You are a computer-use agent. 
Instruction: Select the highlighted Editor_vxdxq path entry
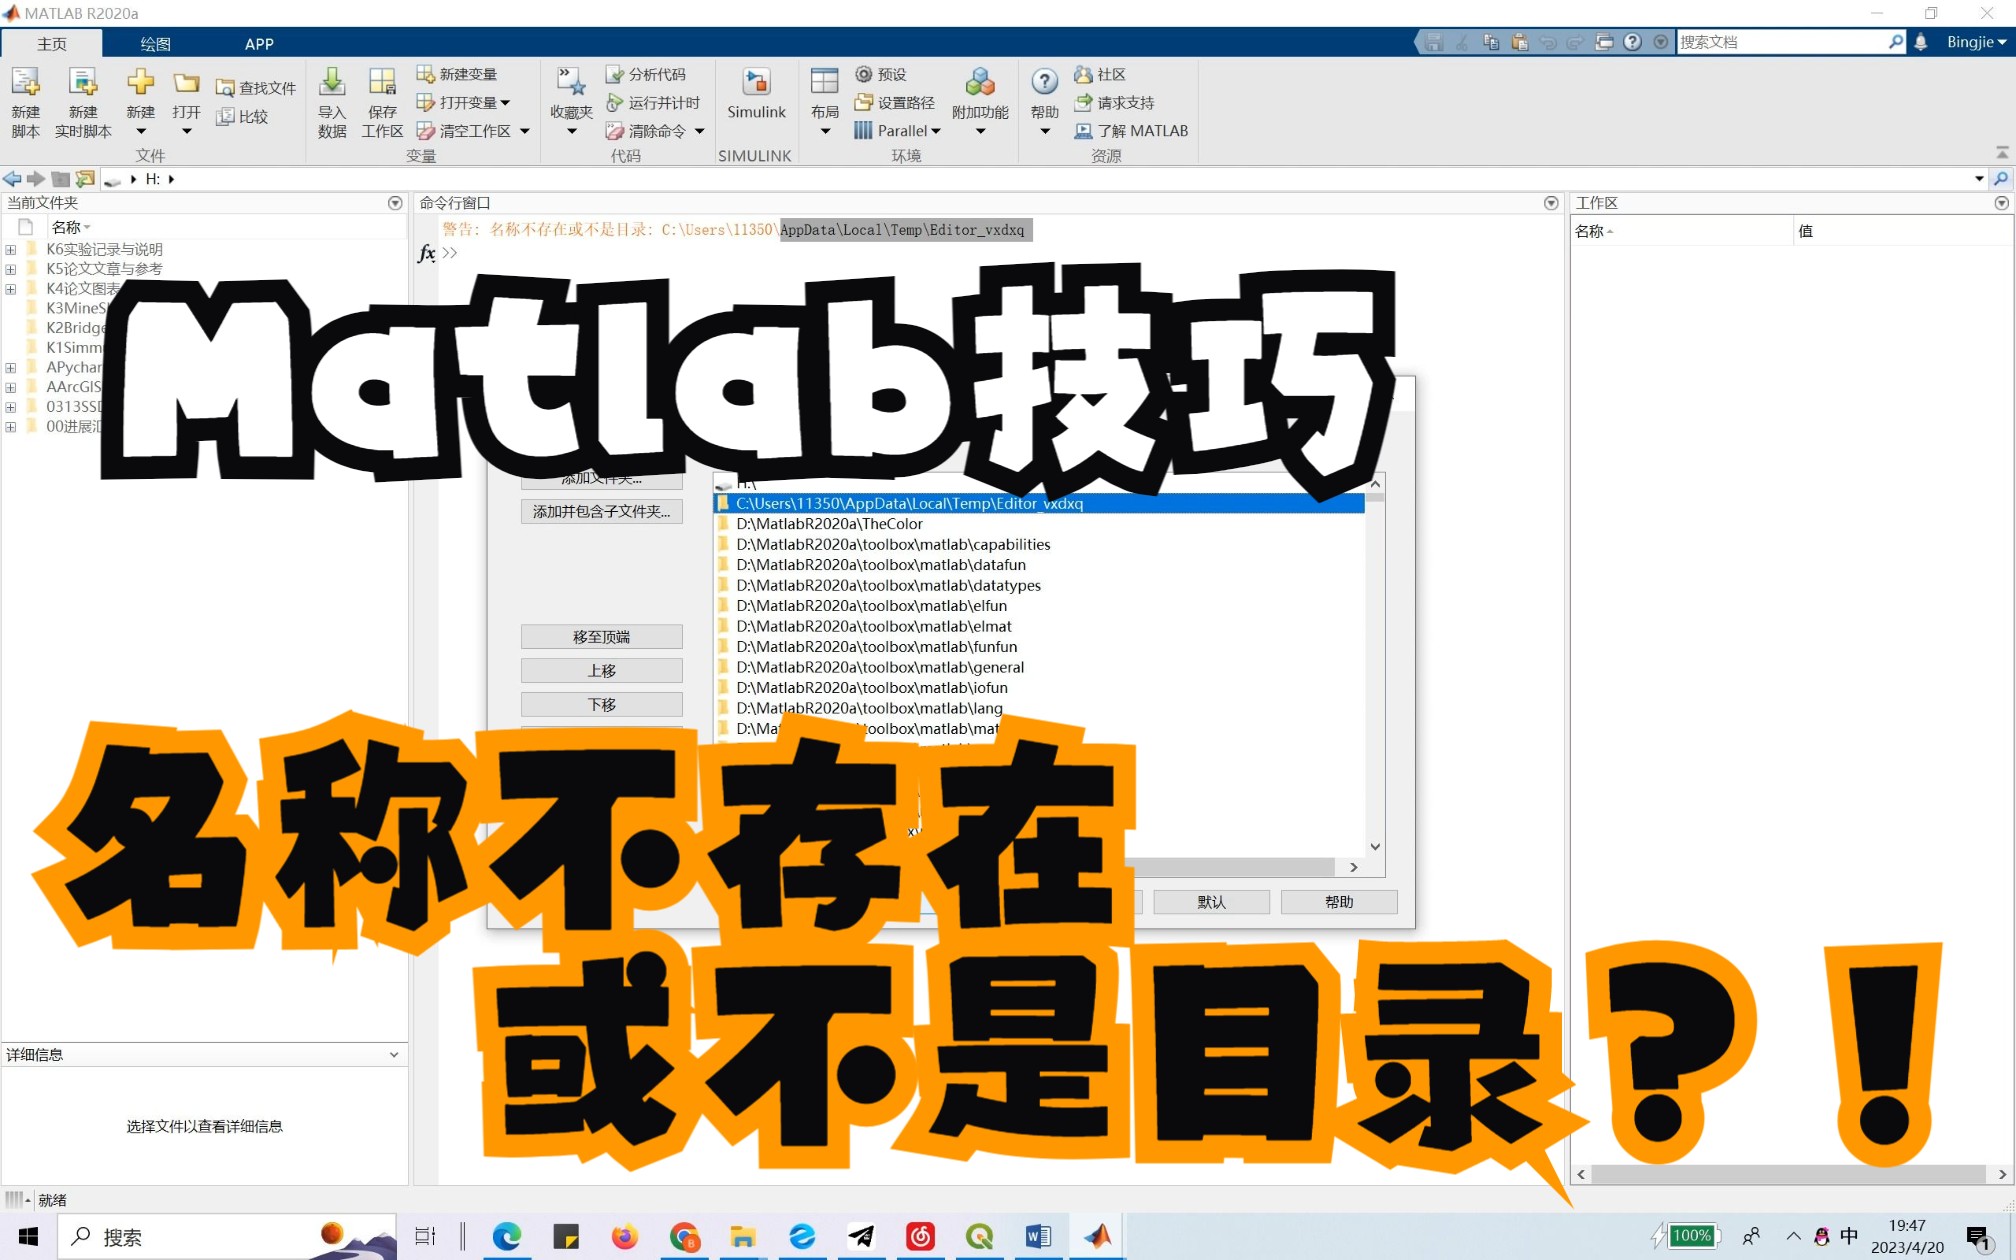point(1039,504)
